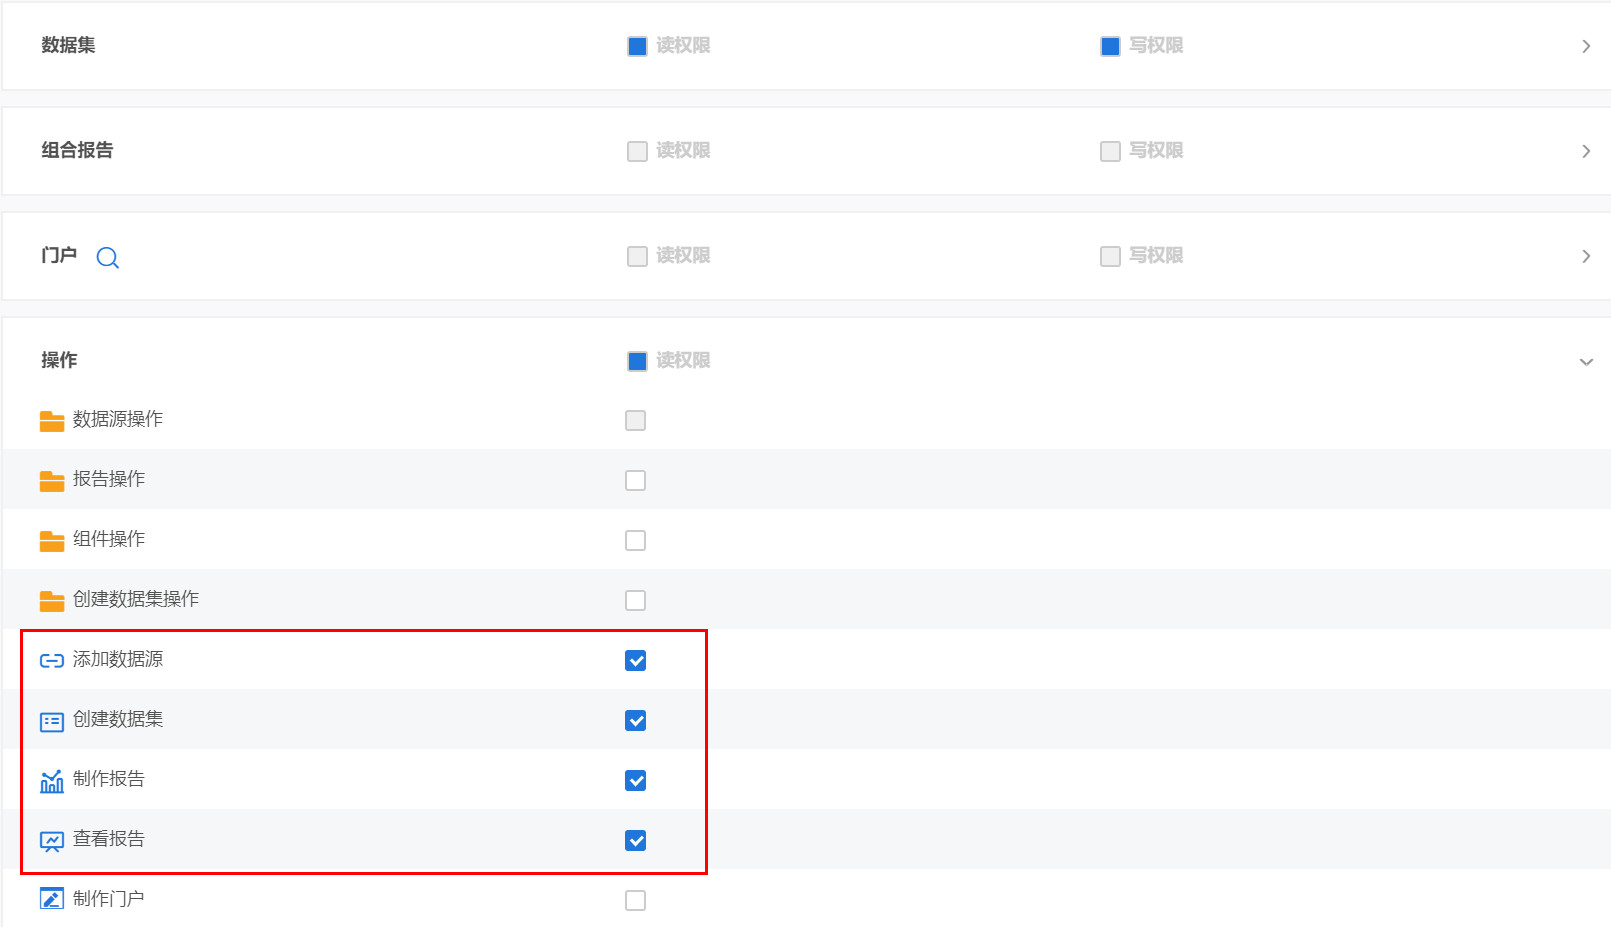The image size is (1611, 927).
Task: Toggle 数据集 read permission checkbox
Action: pos(637,46)
